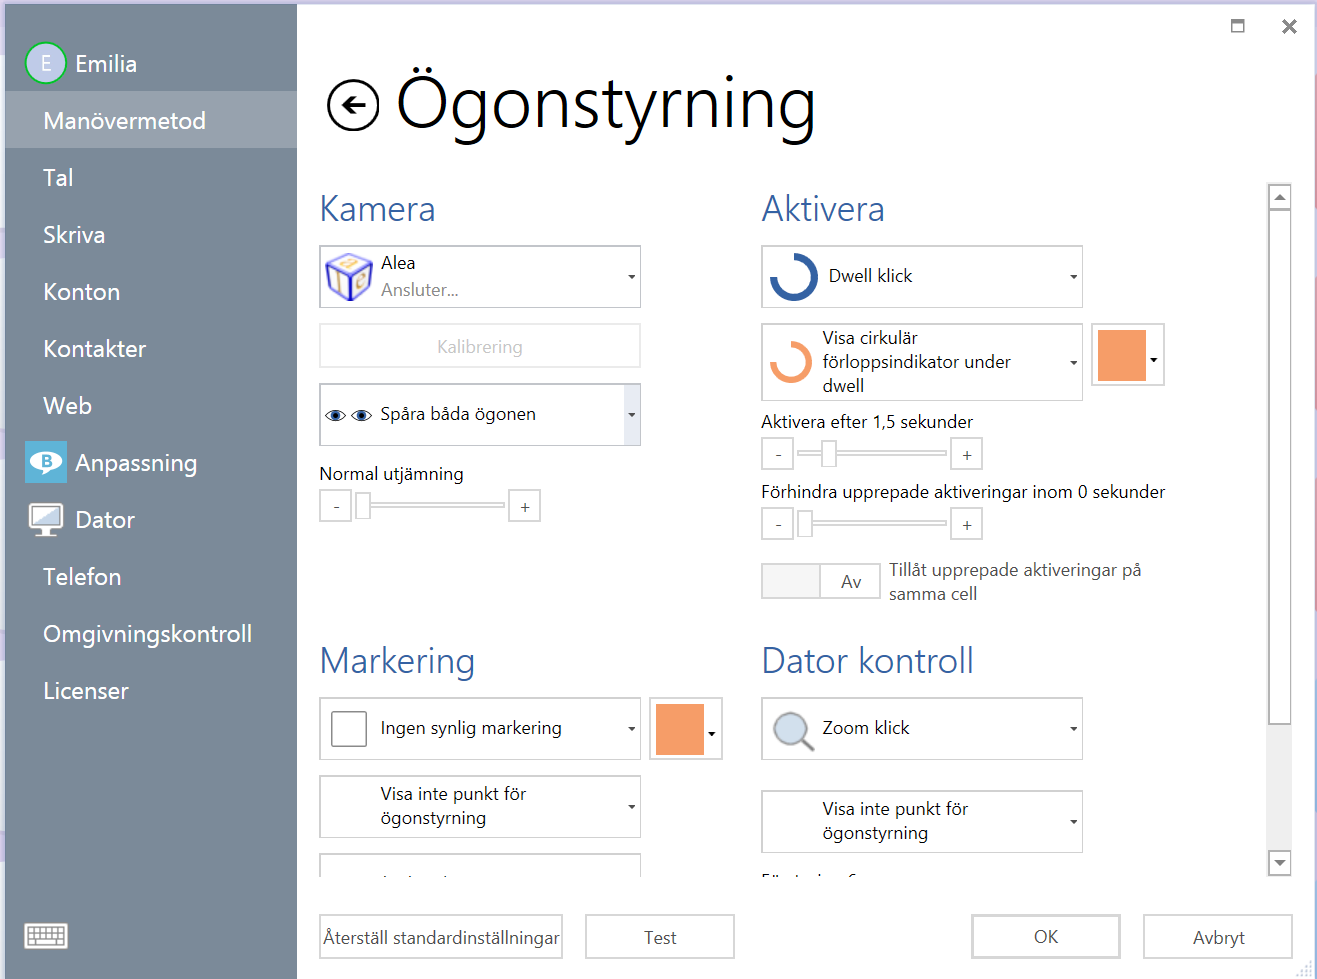The image size is (1317, 979).
Task: Open the Aktivera color swatch dropdown
Action: pos(1128,355)
